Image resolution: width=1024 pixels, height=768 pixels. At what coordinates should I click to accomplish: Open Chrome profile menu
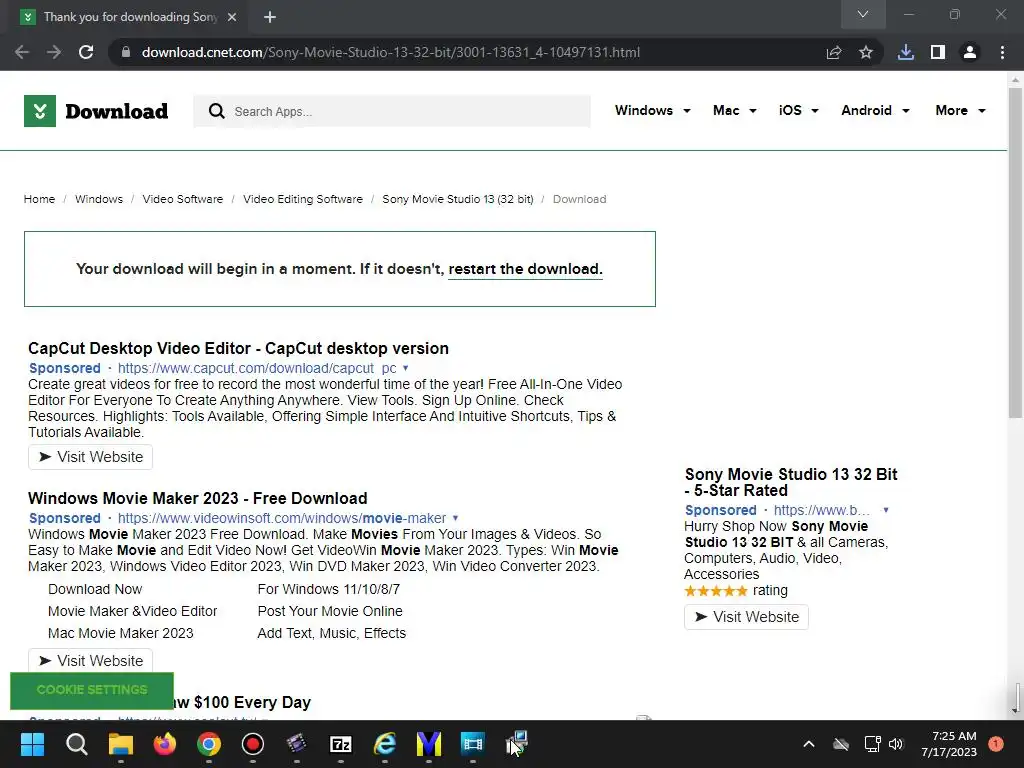970,52
